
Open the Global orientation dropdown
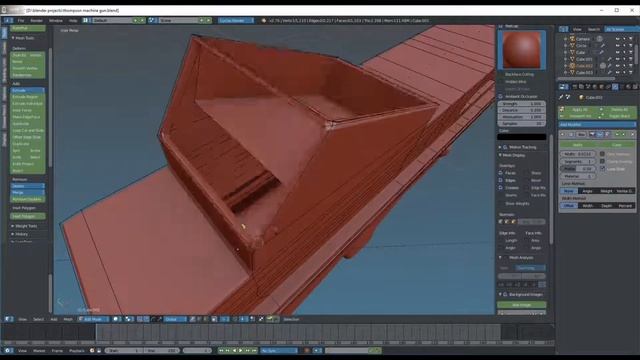click(176, 319)
